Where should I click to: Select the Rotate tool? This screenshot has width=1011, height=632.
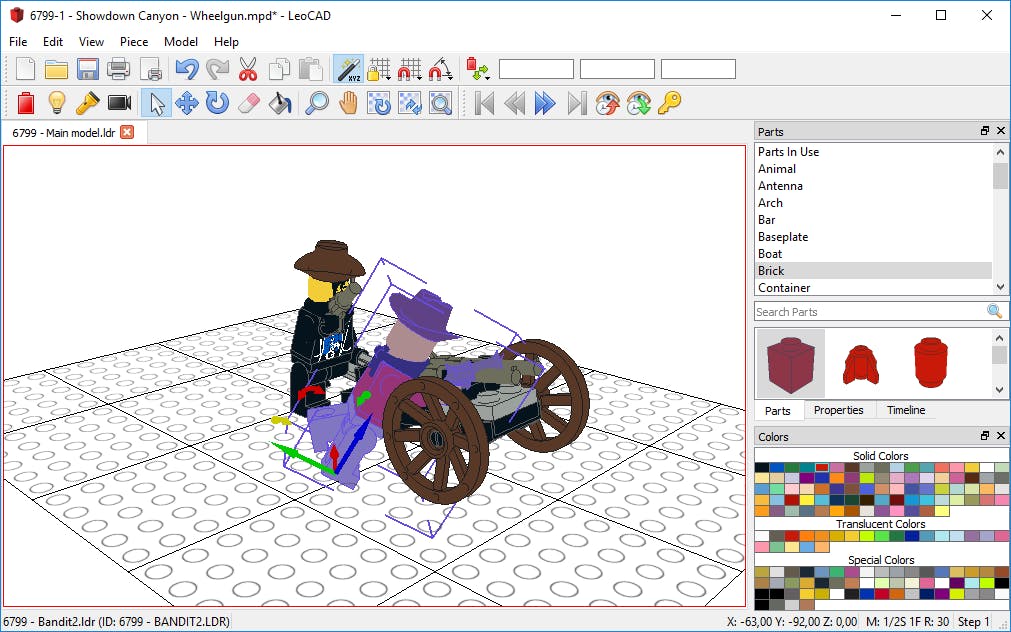coord(217,103)
